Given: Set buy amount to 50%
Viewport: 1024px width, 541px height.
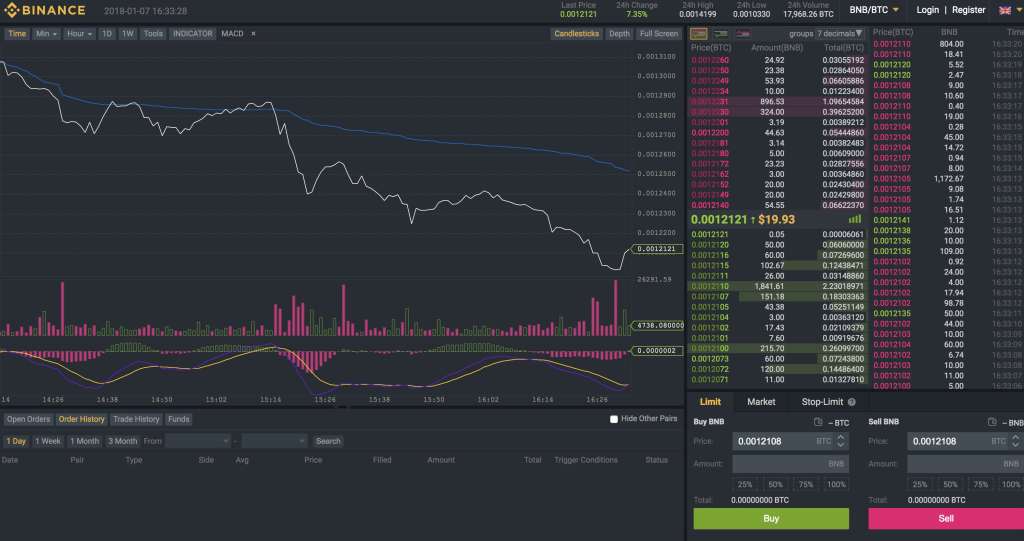Looking at the screenshot, I should 775,484.
